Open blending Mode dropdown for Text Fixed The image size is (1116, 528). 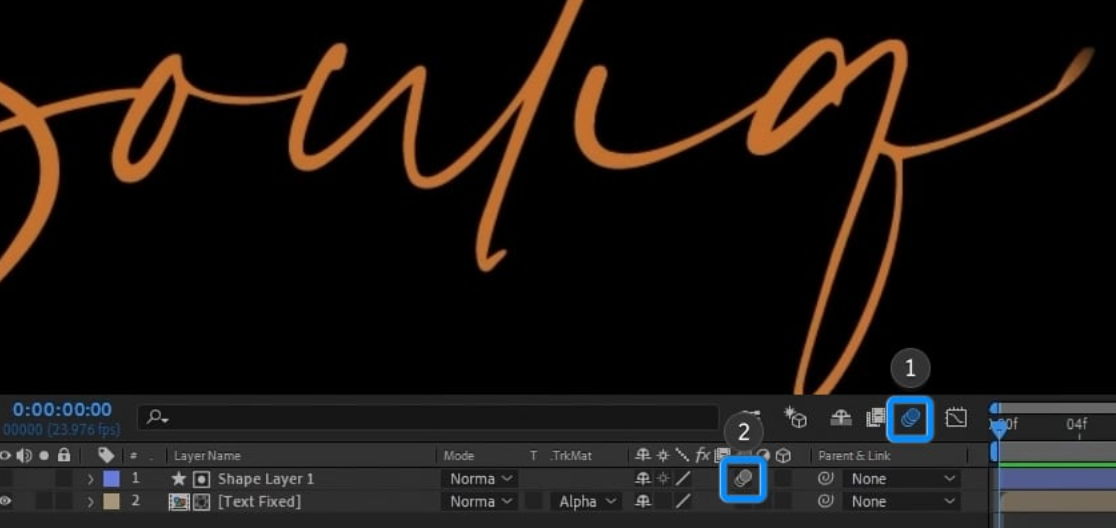[x=480, y=502]
